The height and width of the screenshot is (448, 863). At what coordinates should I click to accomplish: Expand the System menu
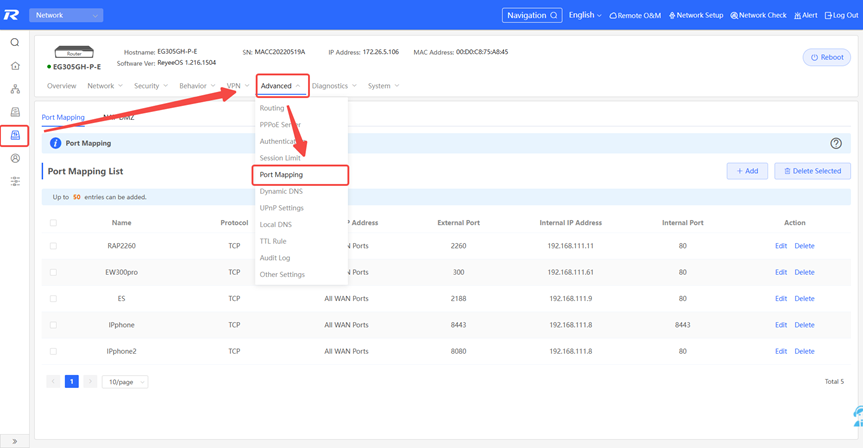[x=384, y=86]
